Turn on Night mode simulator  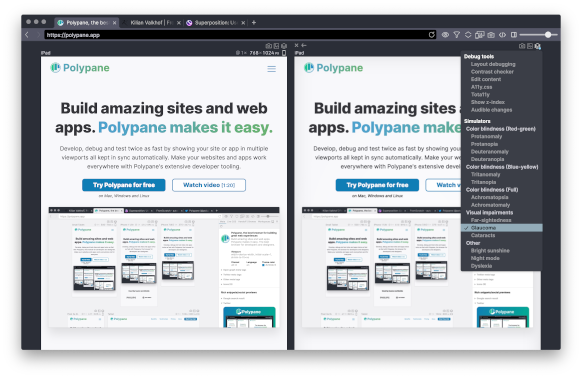[x=485, y=258]
